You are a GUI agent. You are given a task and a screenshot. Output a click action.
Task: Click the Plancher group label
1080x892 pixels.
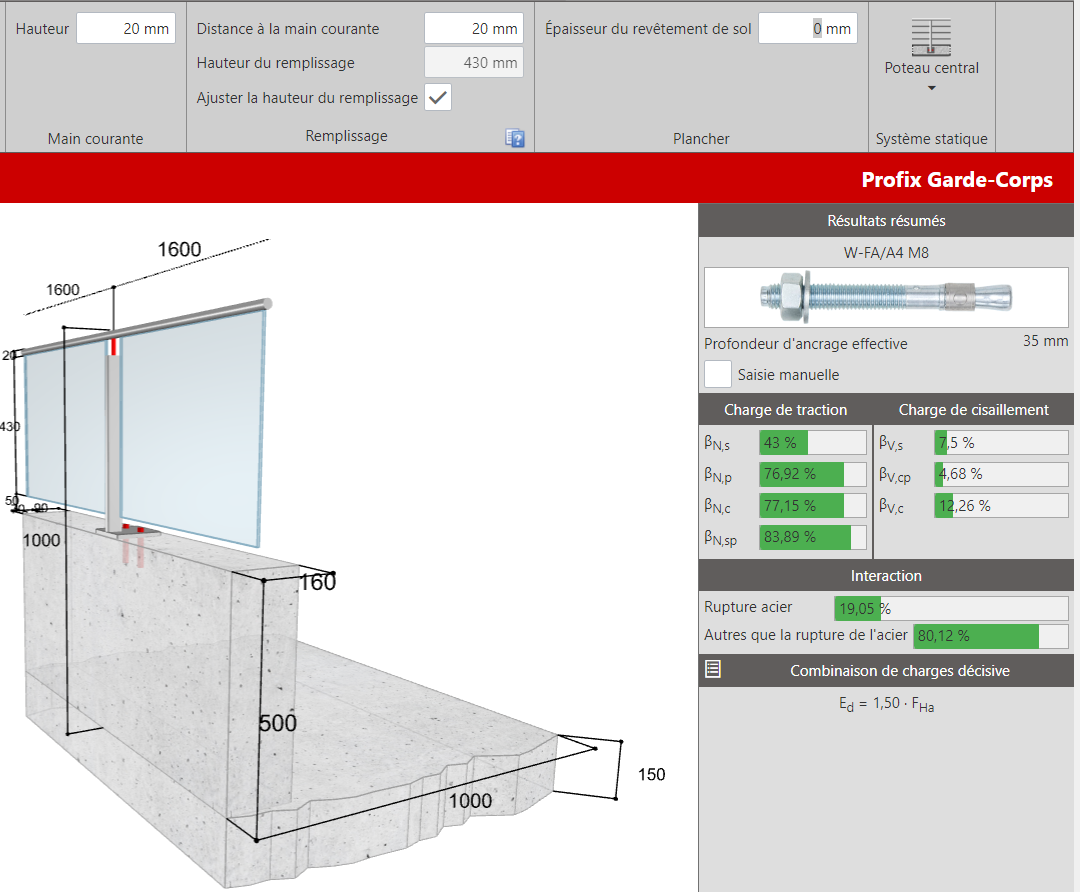(700, 138)
